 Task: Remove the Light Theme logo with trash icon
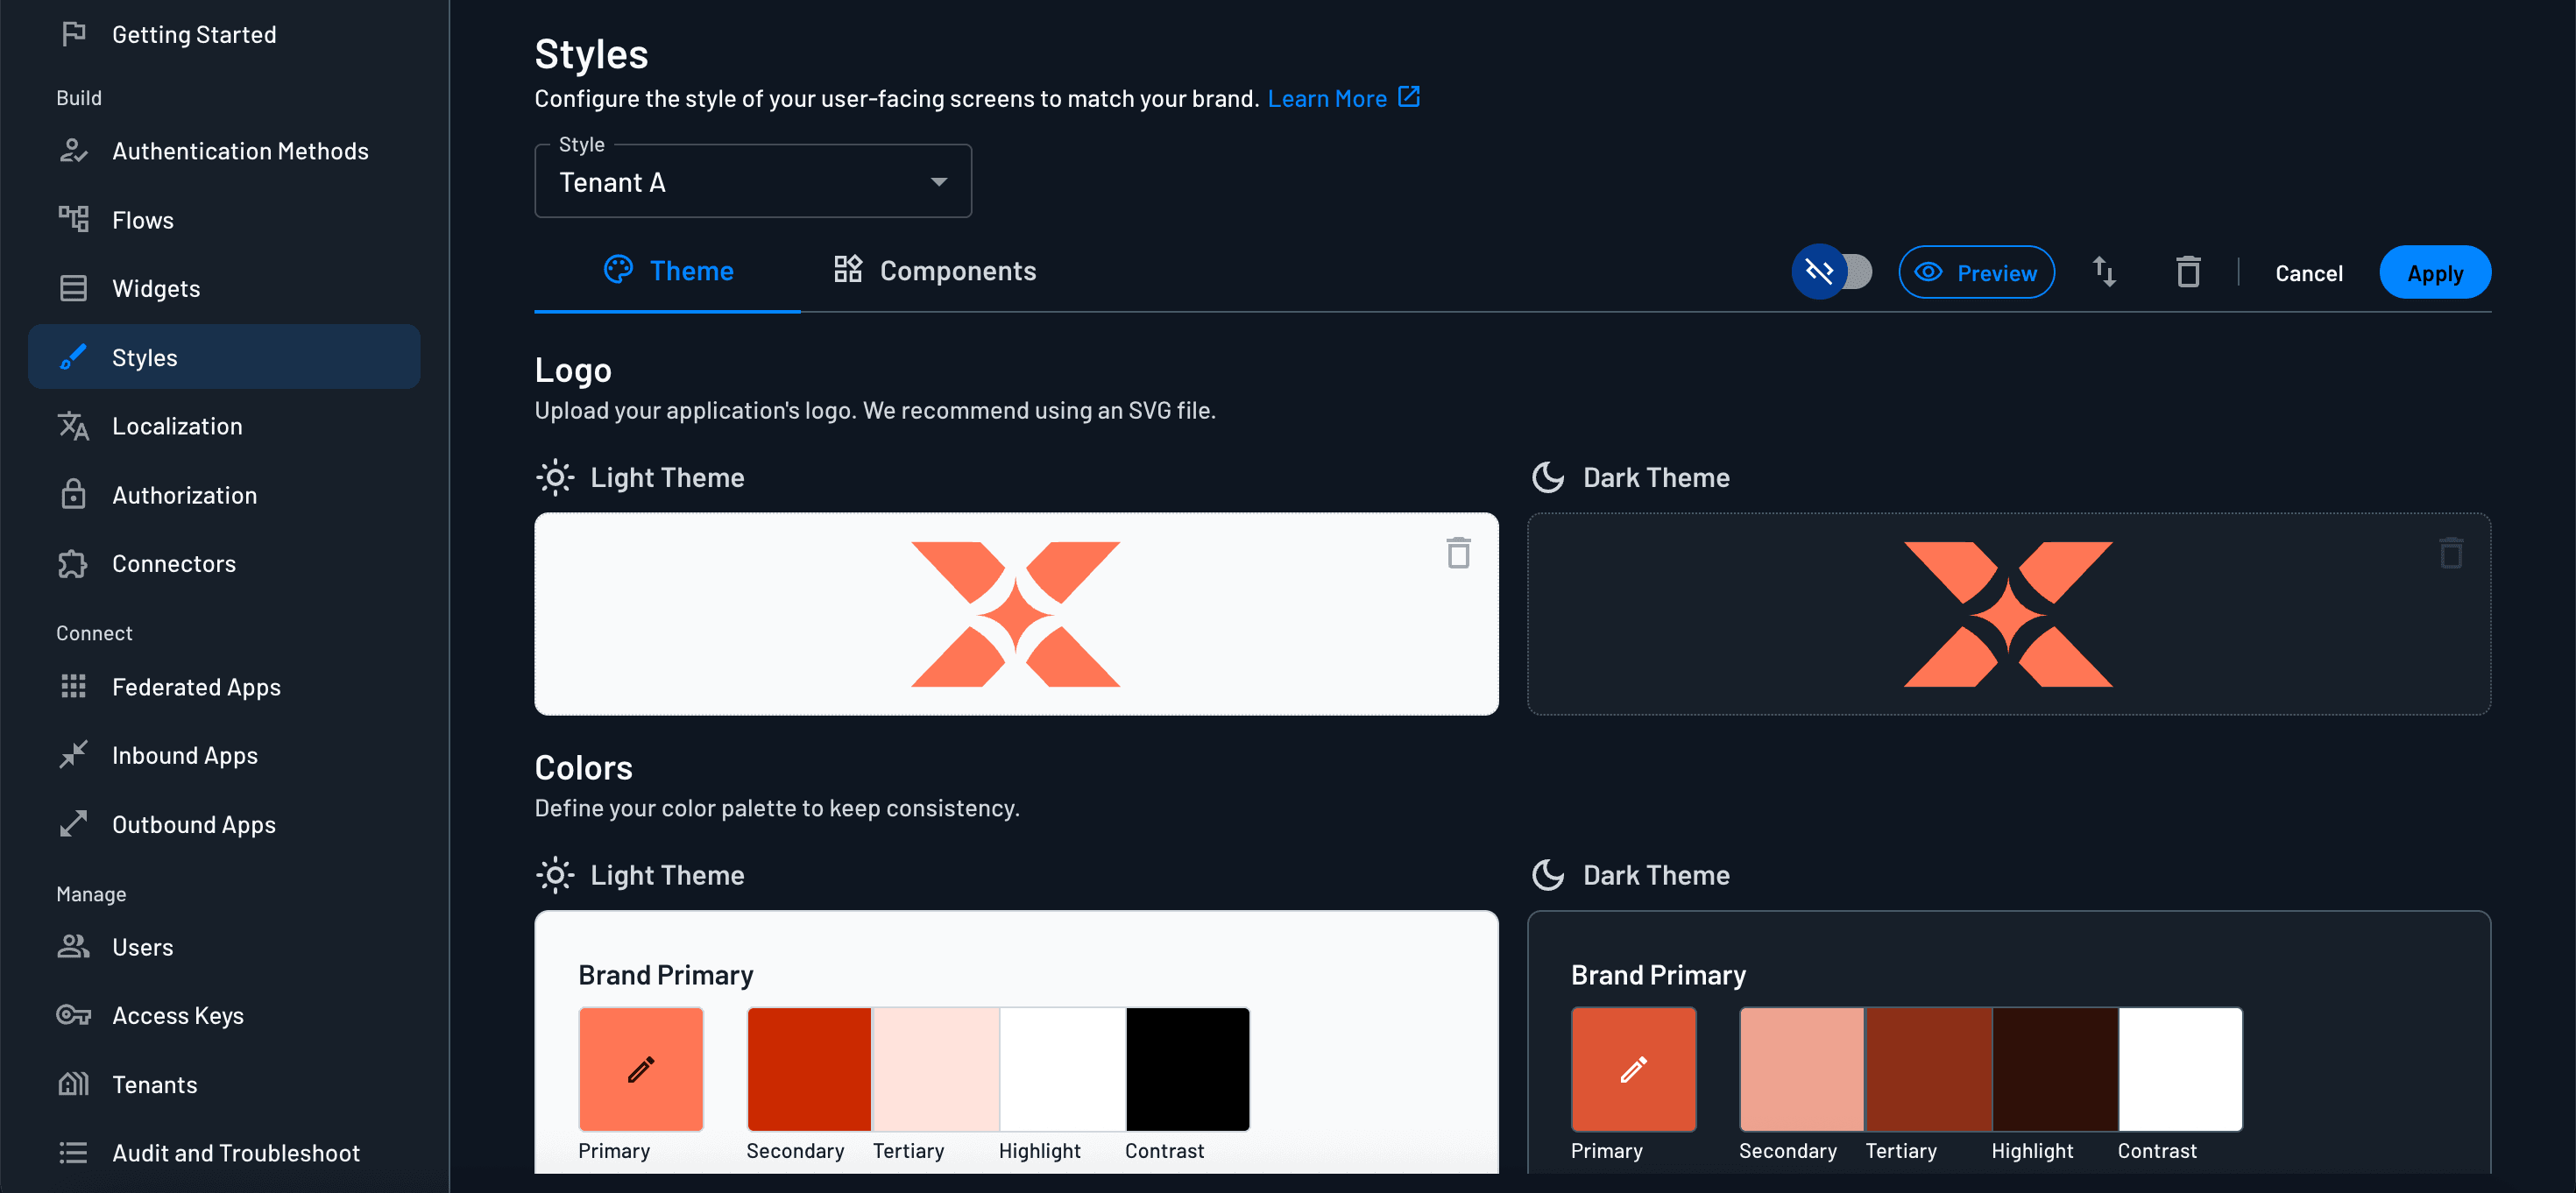[x=1458, y=553]
